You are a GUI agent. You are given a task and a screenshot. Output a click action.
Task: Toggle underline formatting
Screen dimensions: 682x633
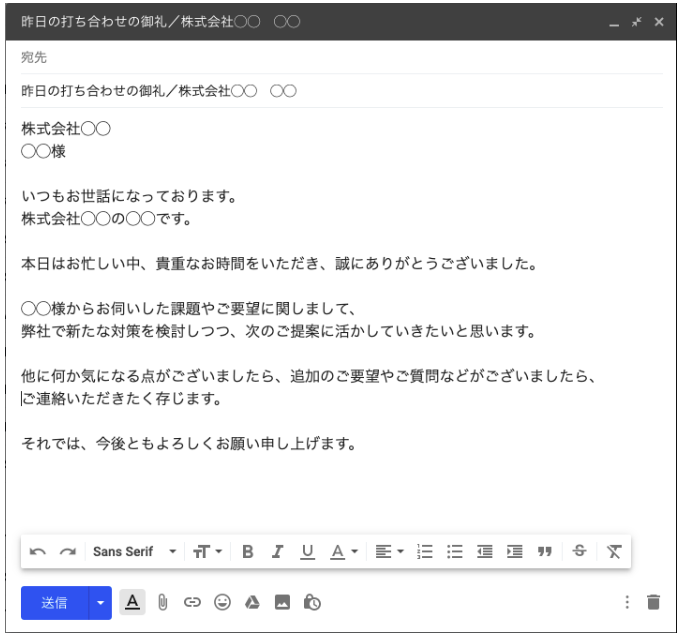(x=307, y=551)
